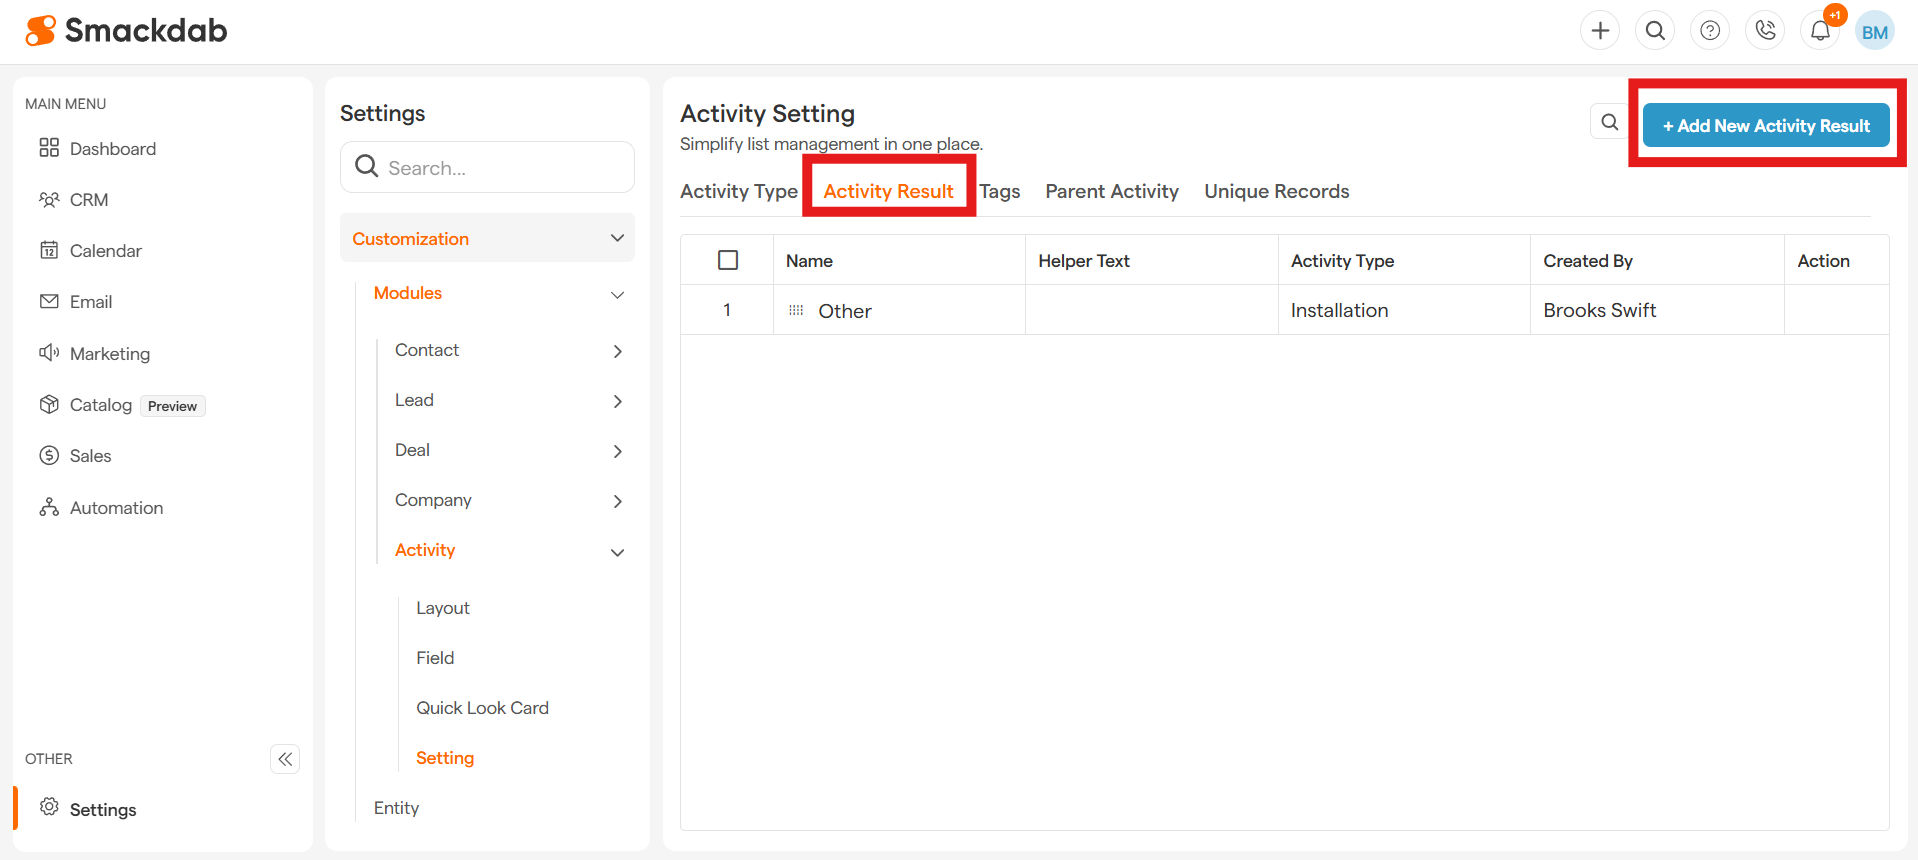
Task: Expand the Deal module submenu
Action: point(617,451)
